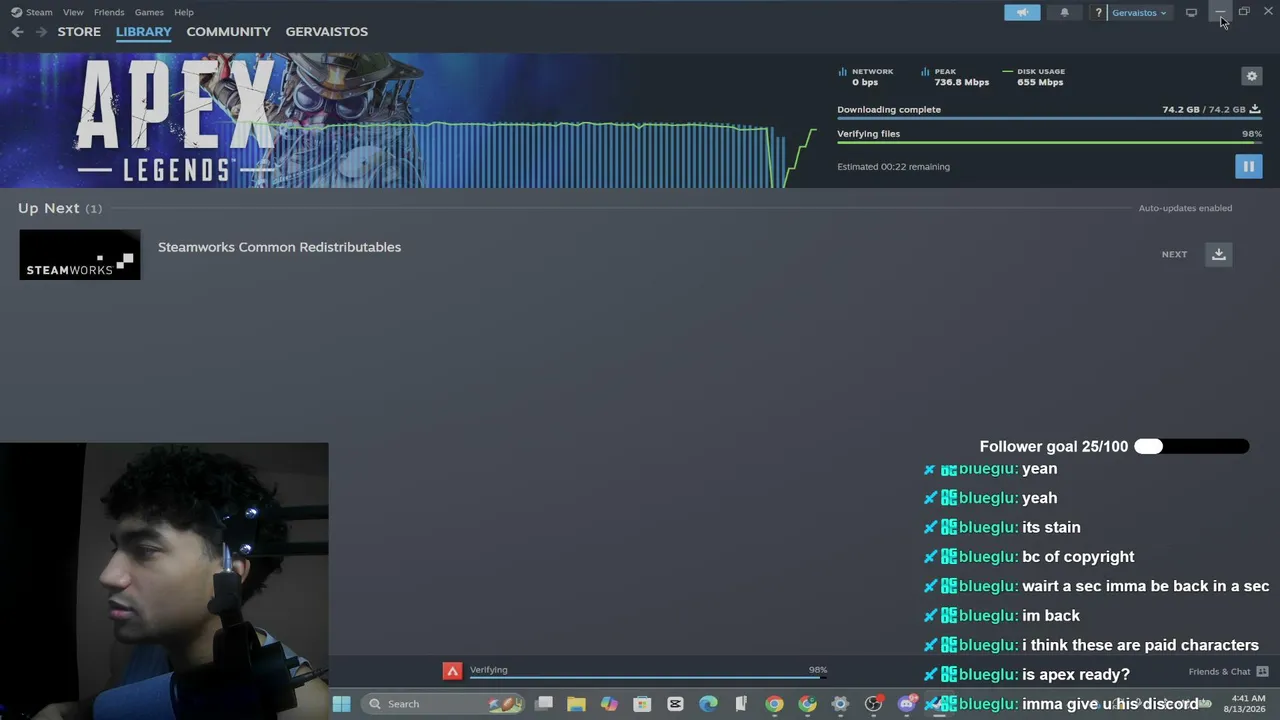This screenshot has width=1280, height=720.
Task: Click the Verifying files progress bar
Action: (1049, 142)
